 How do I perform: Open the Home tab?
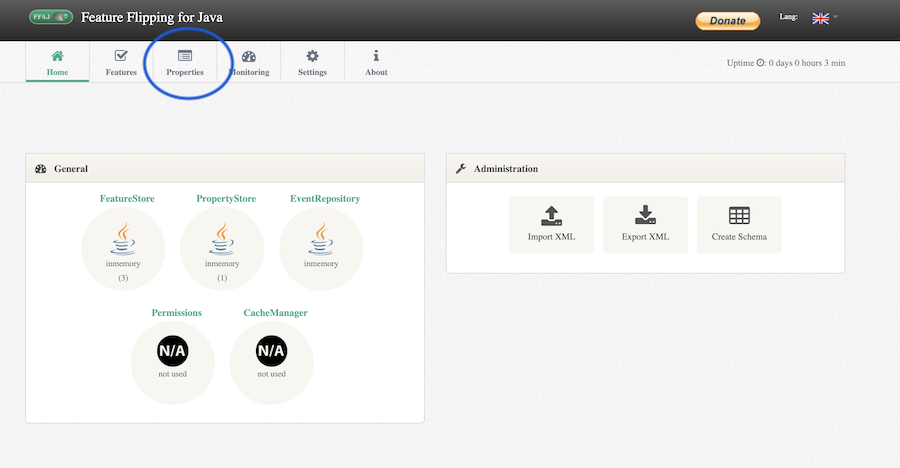tap(57, 62)
